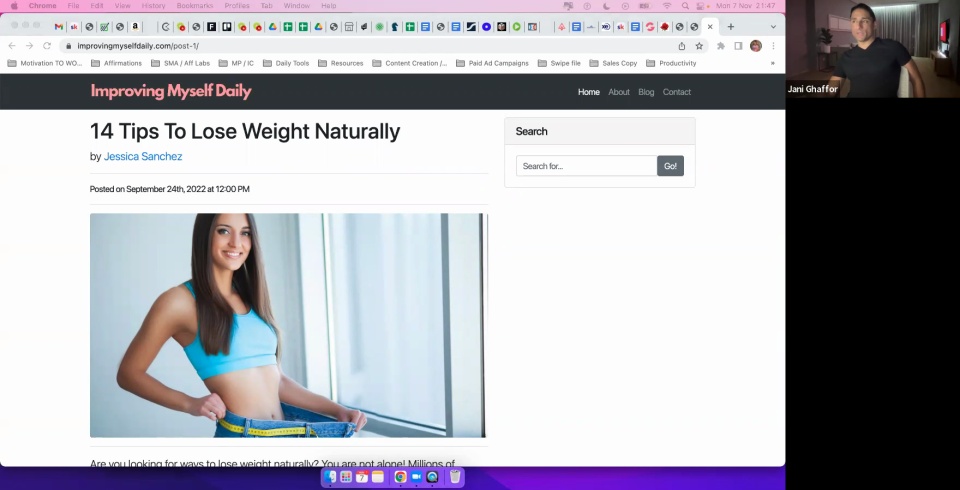Click the Wi-Fi icon in the menu bar
The image size is (960, 490).
click(667, 6)
